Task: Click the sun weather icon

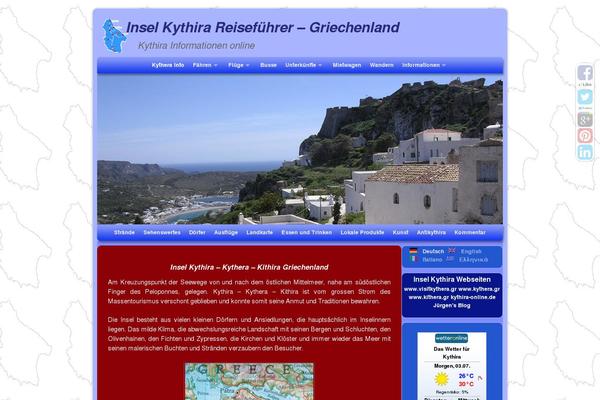Action: (x=442, y=379)
